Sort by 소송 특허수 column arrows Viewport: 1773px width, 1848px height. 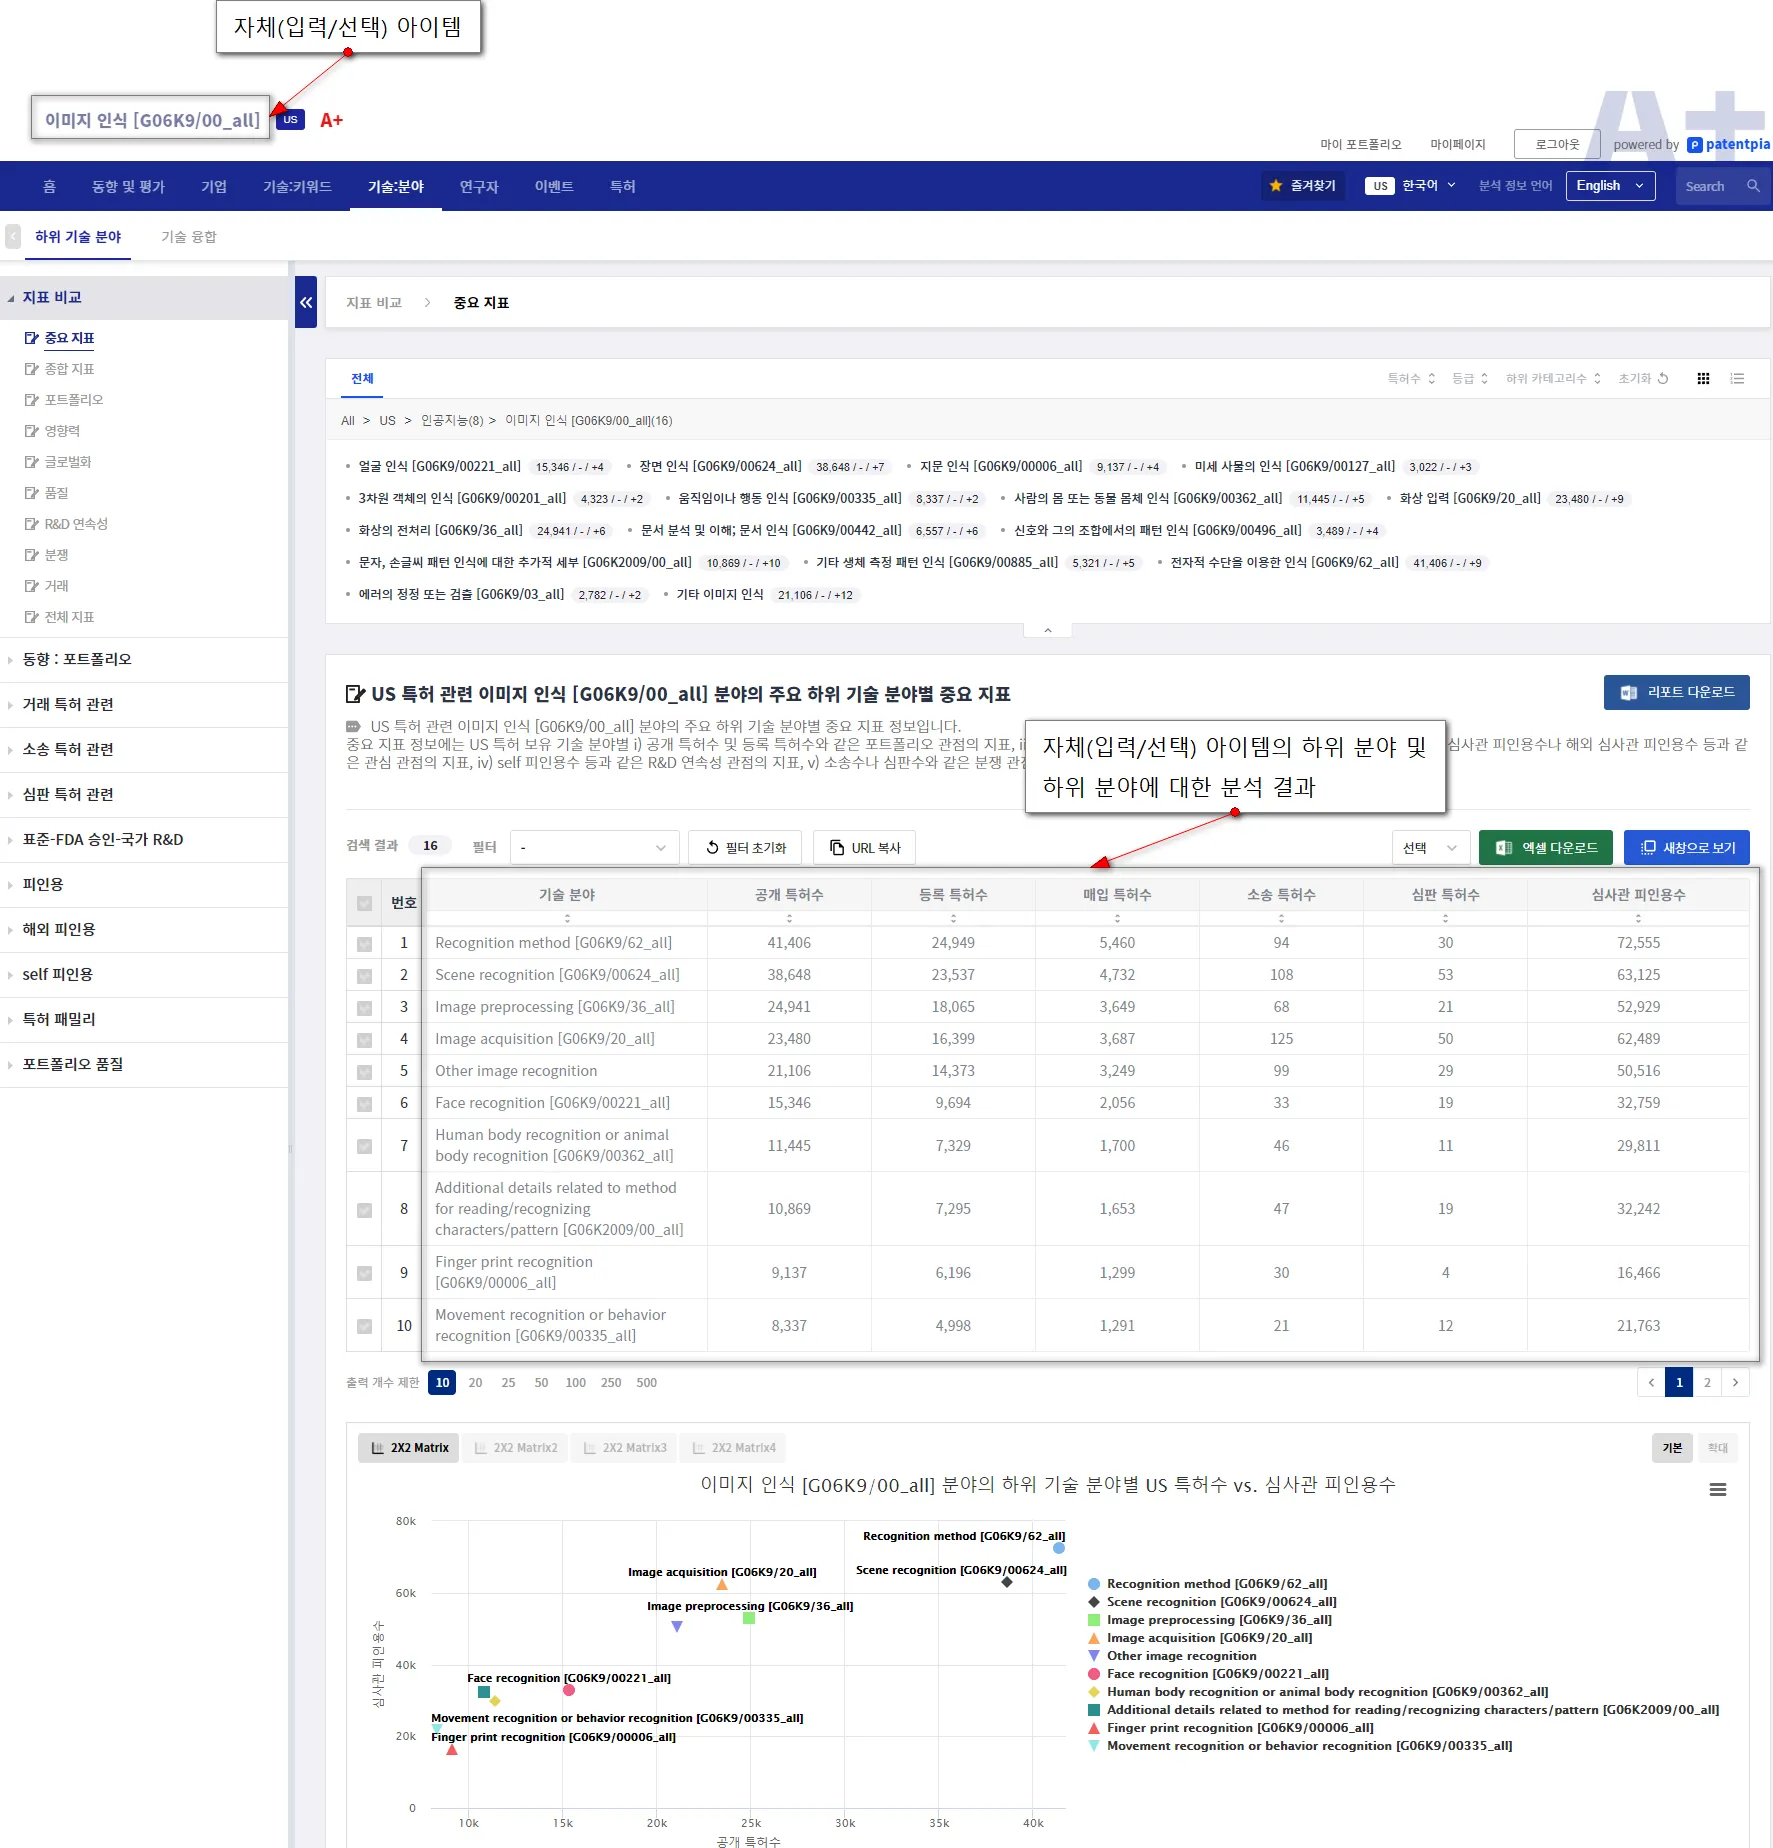(x=1281, y=918)
